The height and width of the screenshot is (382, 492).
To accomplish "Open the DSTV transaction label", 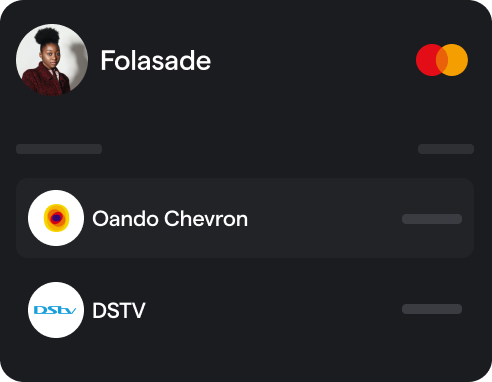I will pos(119,310).
